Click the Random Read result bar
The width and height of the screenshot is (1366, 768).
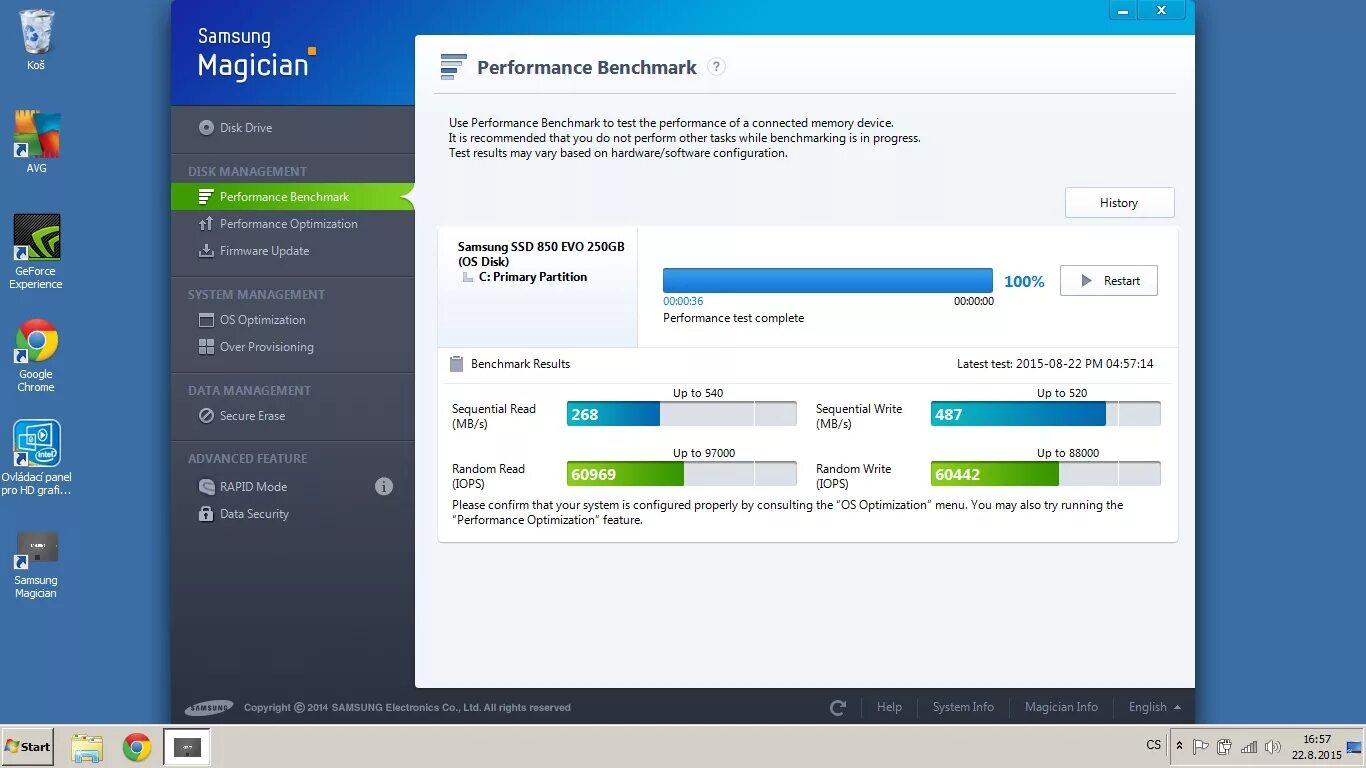pyautogui.click(x=681, y=474)
